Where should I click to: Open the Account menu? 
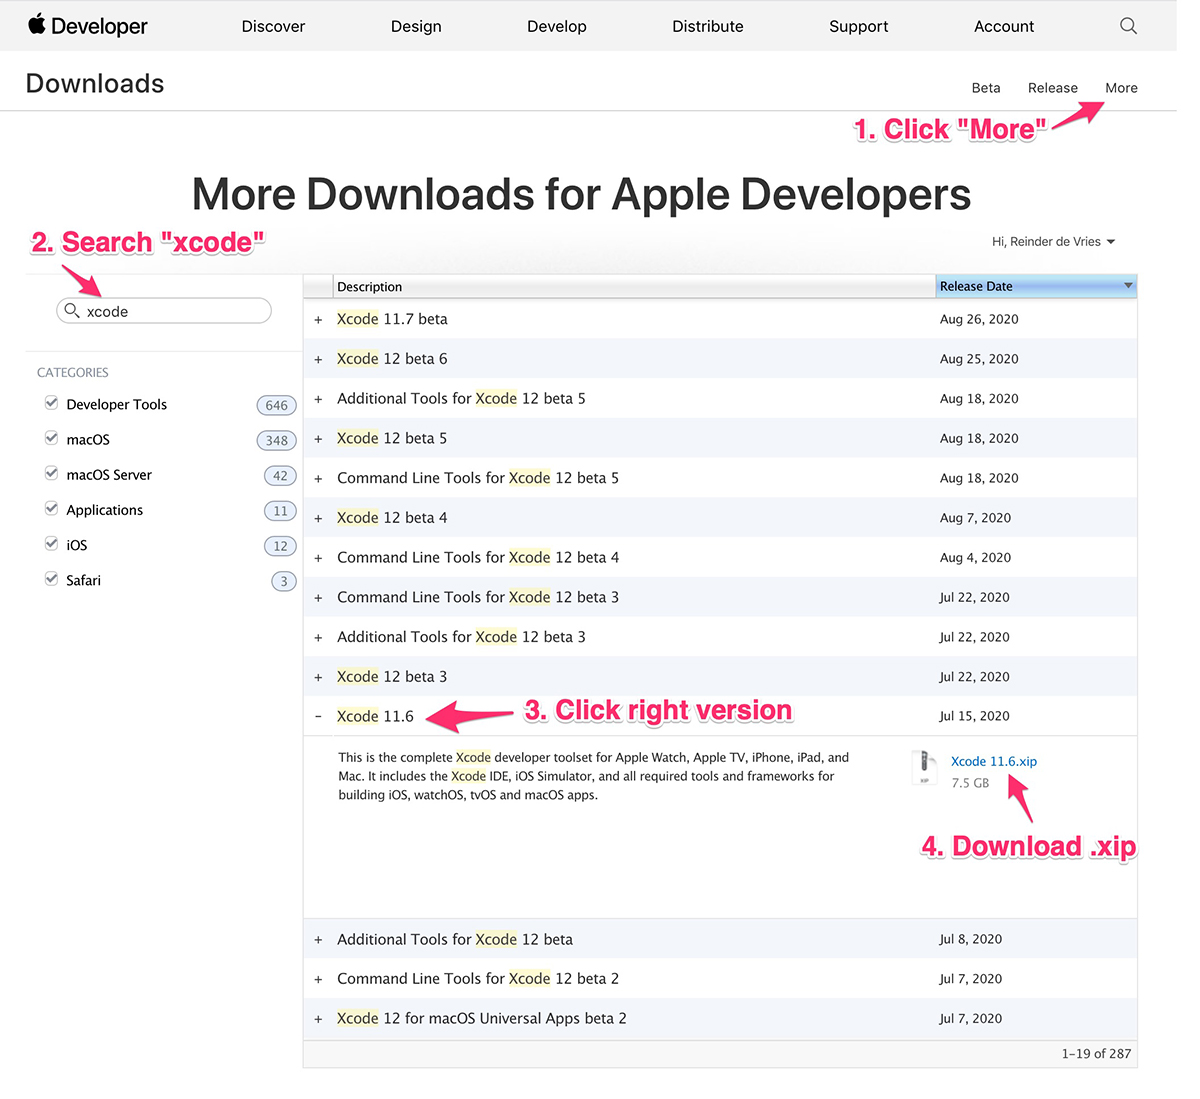1004,26
